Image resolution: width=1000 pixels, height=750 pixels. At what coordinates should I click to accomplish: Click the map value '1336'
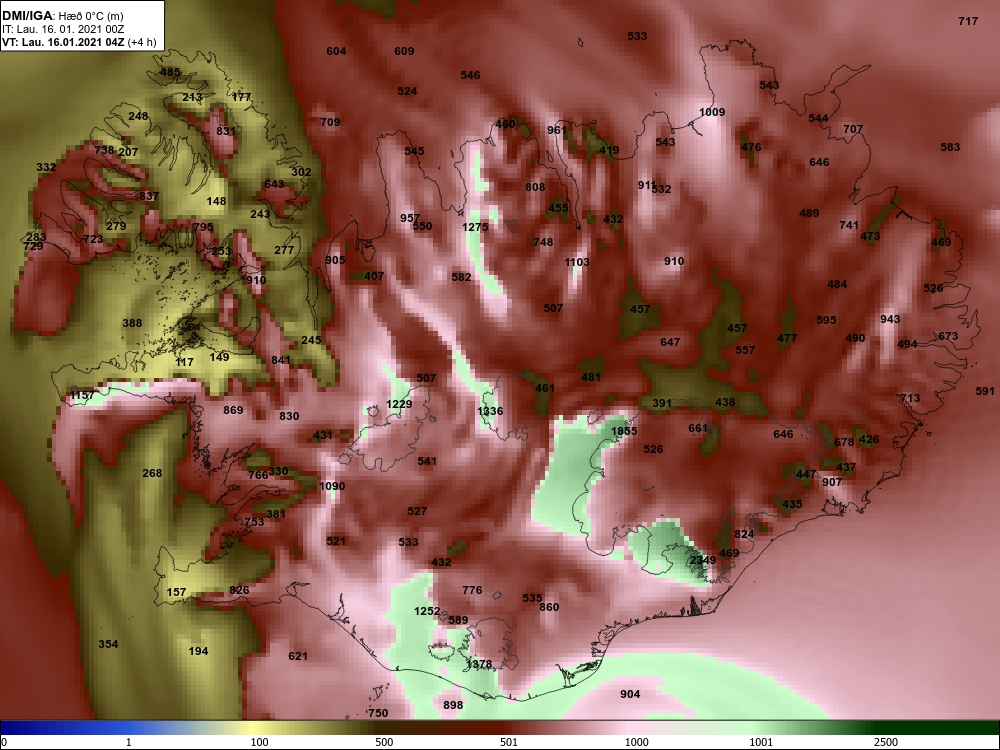490,411
